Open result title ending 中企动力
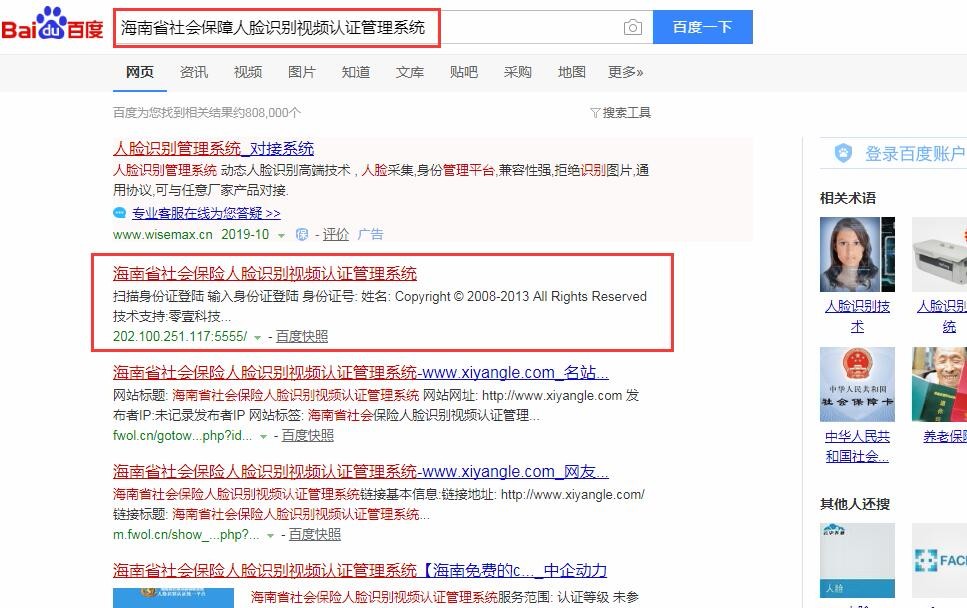 360,570
